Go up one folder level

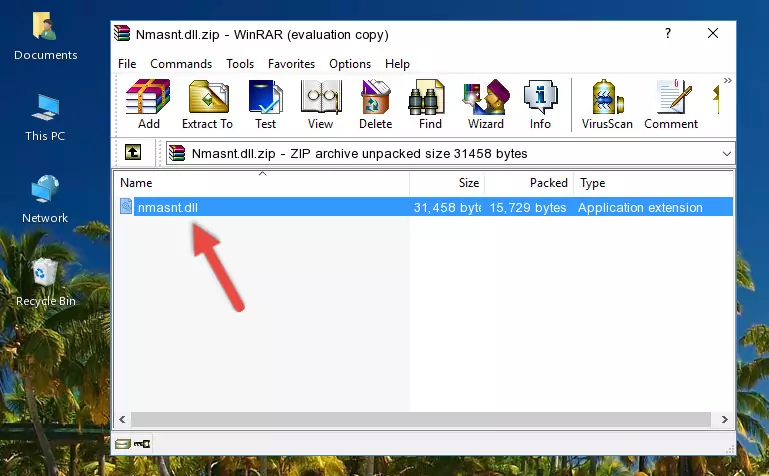point(133,152)
